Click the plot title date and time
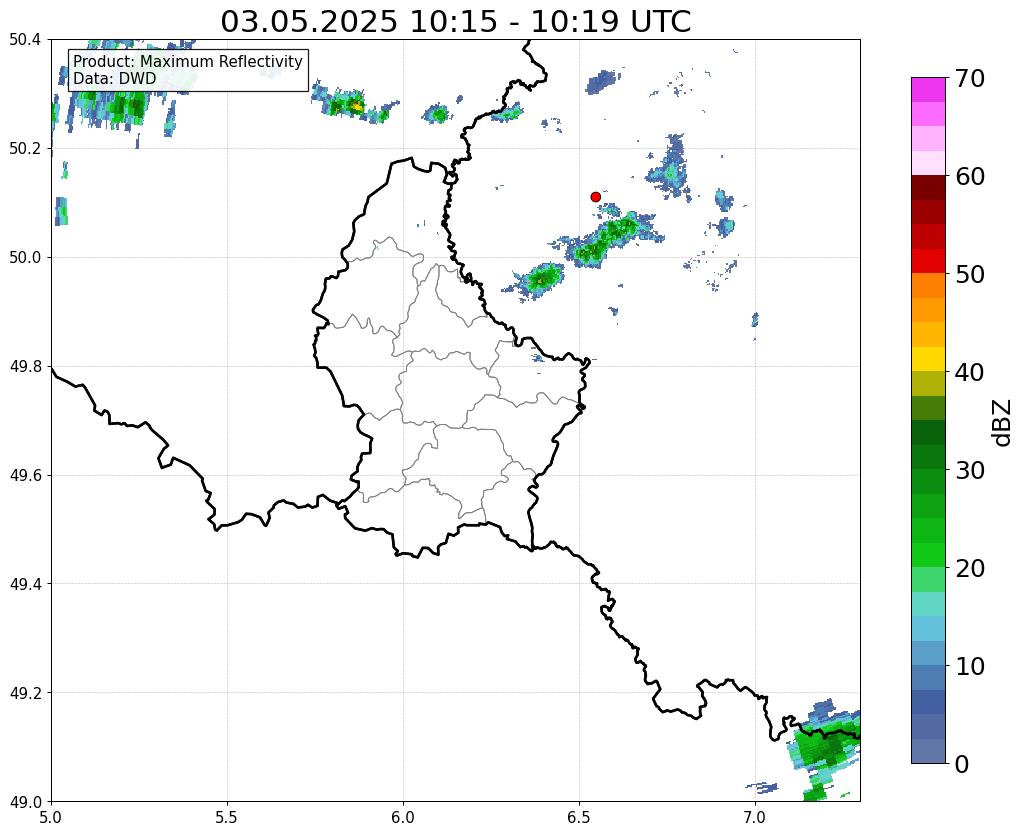The width and height of the screenshot is (1023, 834). point(455,21)
